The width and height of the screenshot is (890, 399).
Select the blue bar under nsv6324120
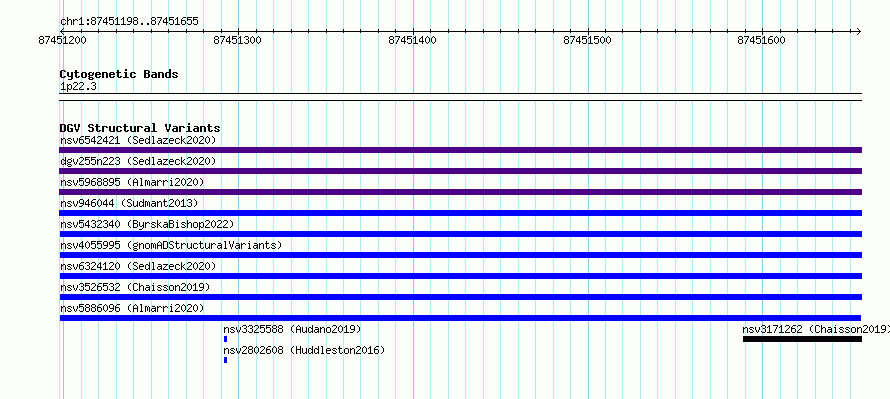point(460,276)
